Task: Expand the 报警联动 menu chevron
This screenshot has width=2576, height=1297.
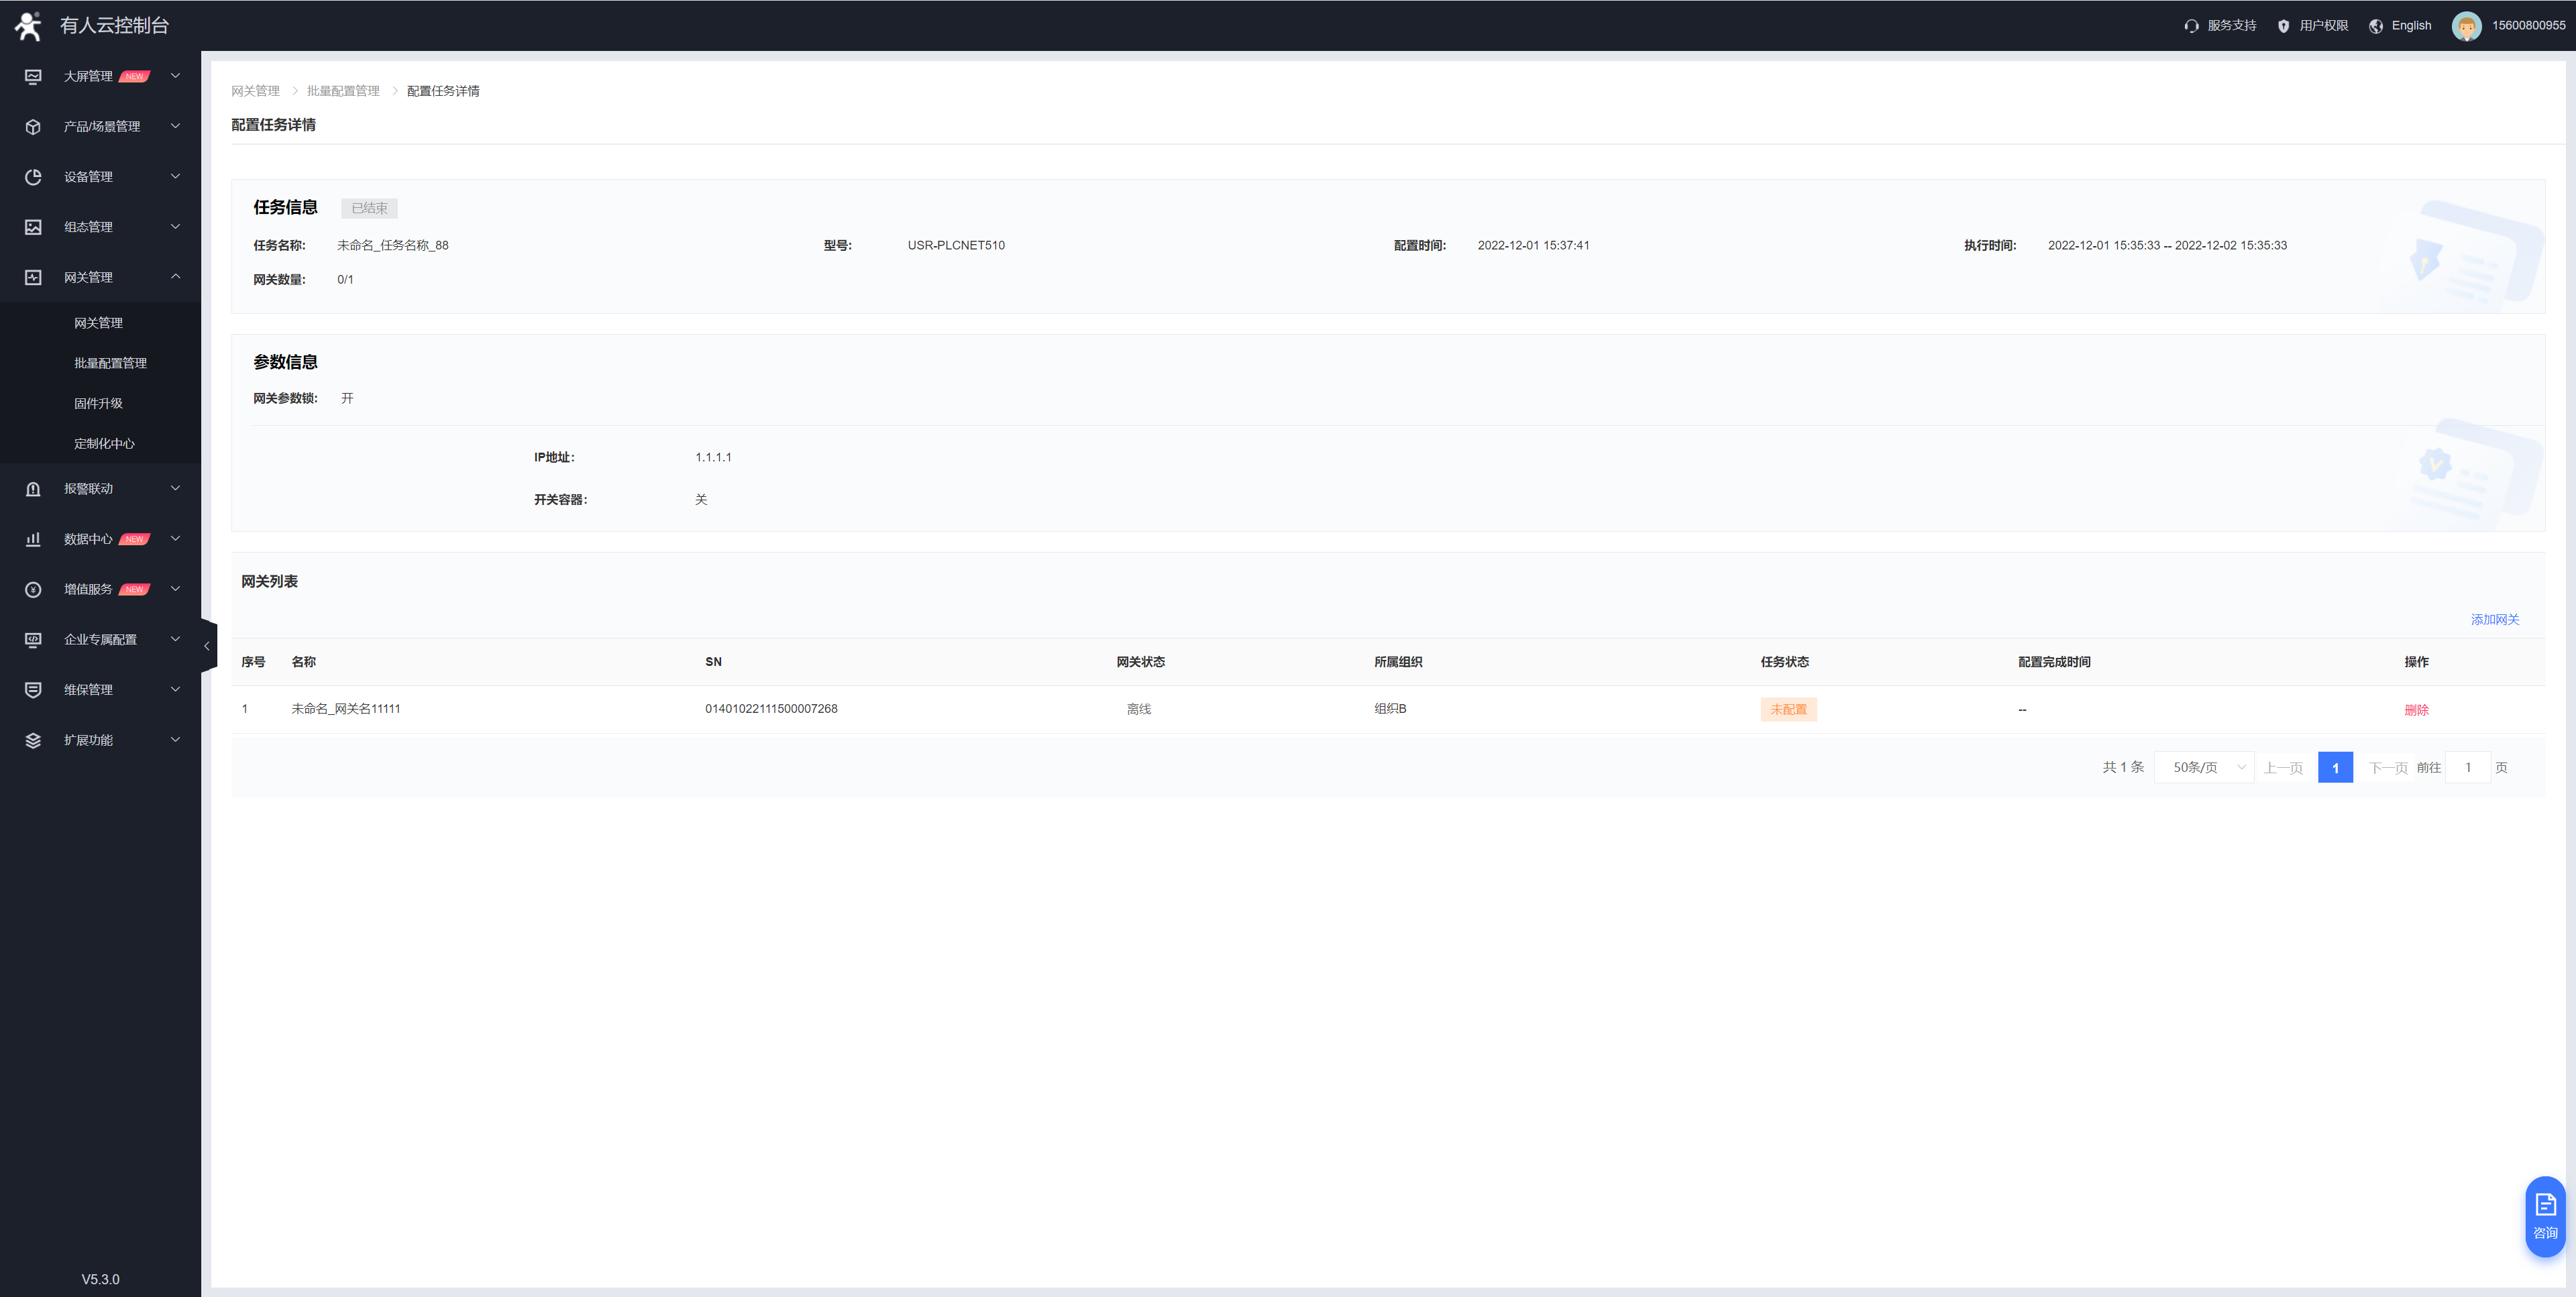Action: pos(176,489)
